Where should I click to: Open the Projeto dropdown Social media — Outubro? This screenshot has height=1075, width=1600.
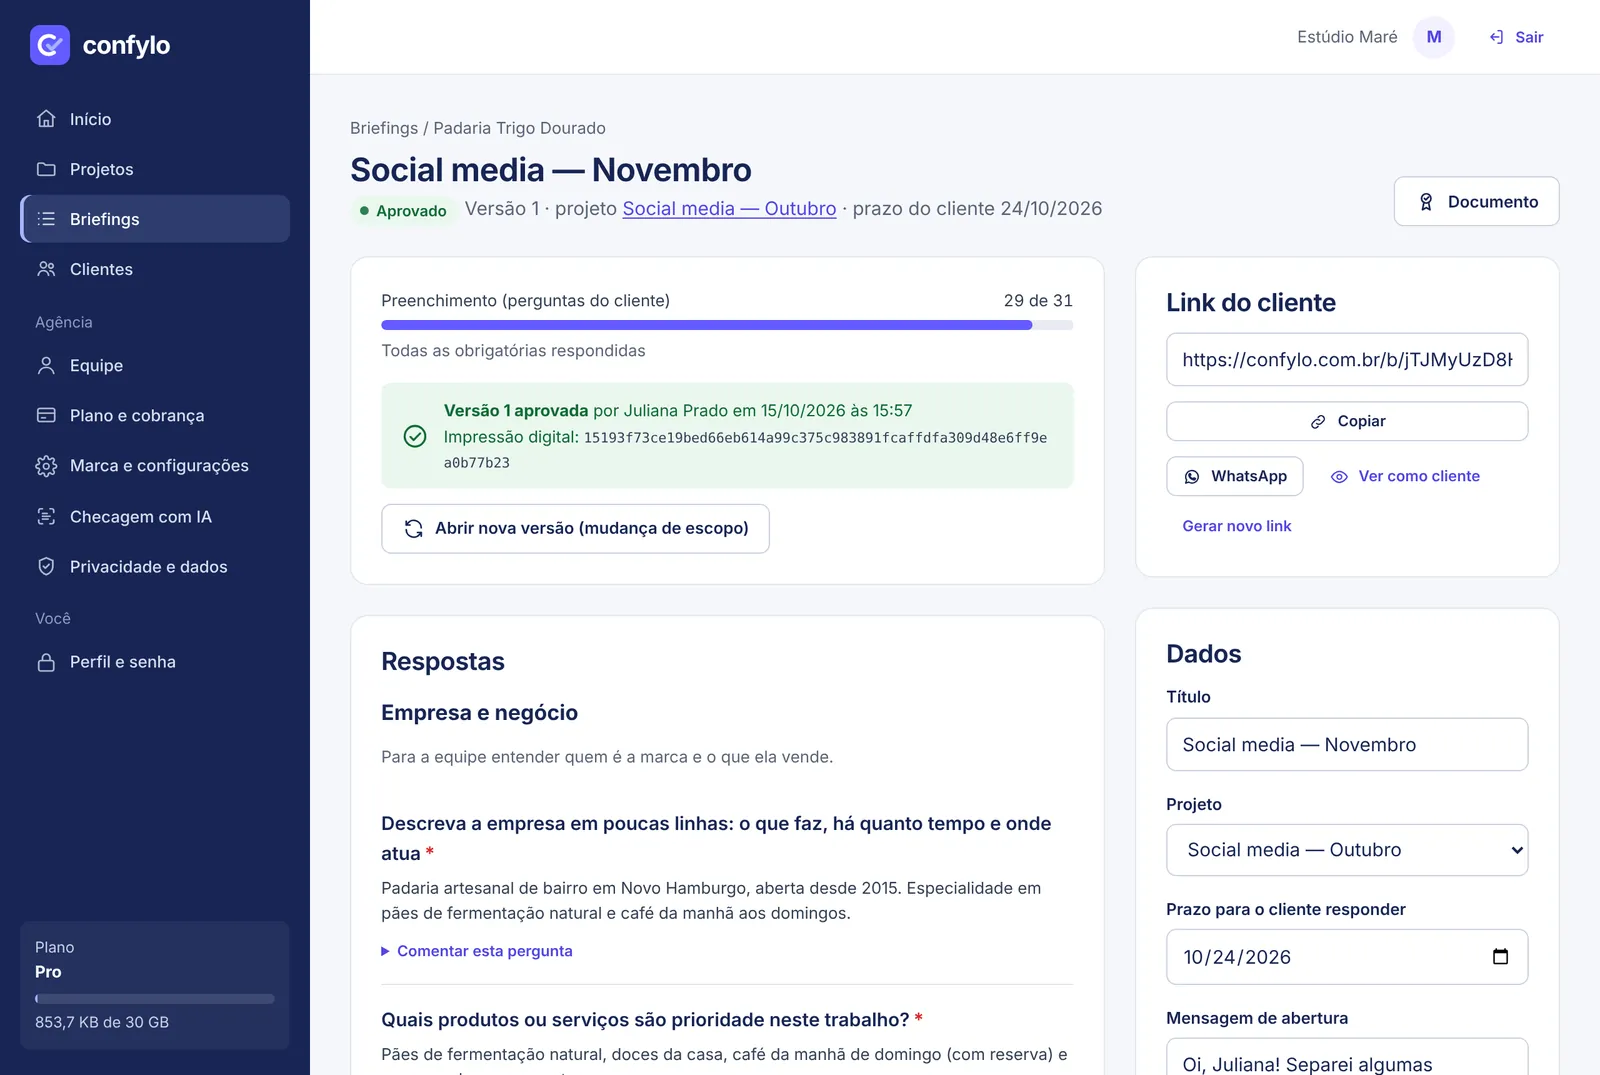point(1347,850)
